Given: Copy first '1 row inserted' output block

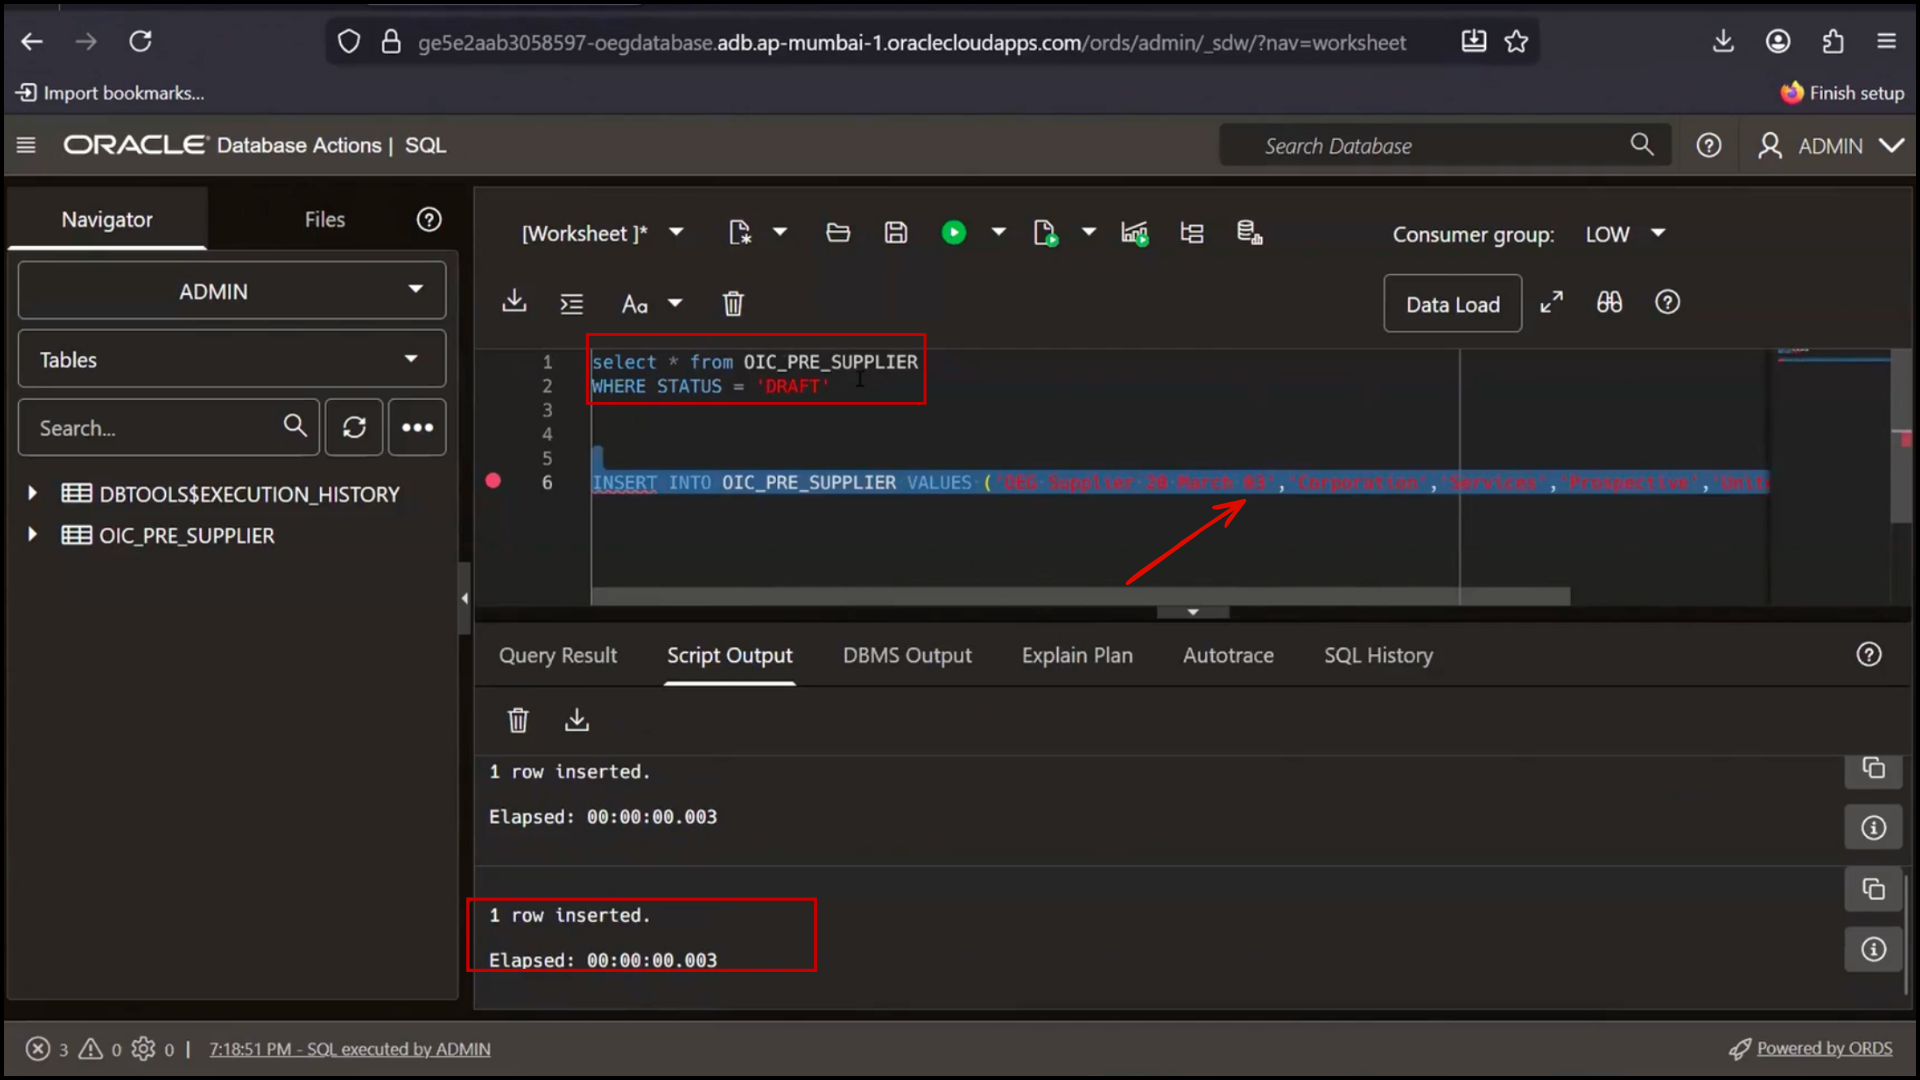Looking at the screenshot, I should pos(1873,768).
